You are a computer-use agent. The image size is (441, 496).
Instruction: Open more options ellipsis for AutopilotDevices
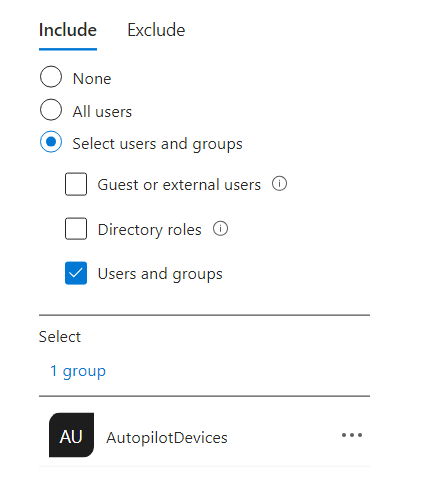352,435
